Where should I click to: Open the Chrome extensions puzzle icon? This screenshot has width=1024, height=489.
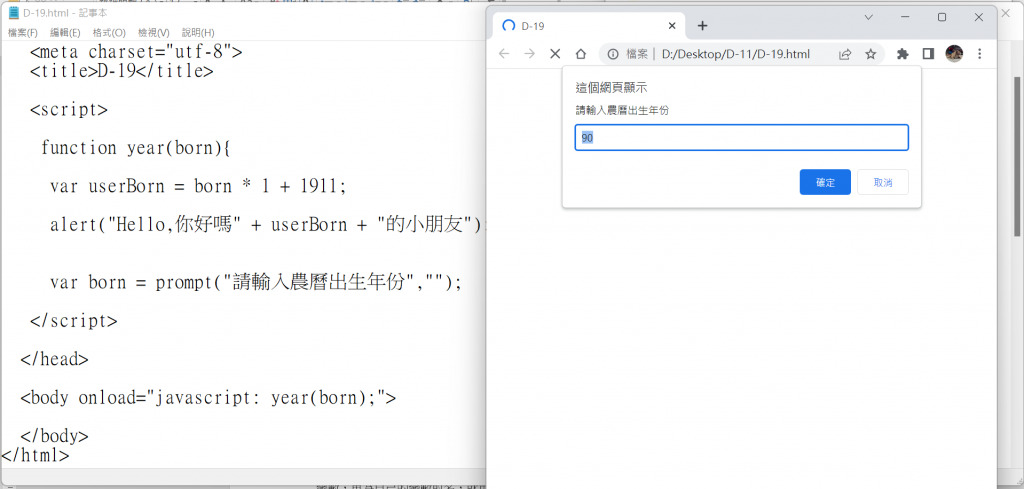(x=903, y=54)
